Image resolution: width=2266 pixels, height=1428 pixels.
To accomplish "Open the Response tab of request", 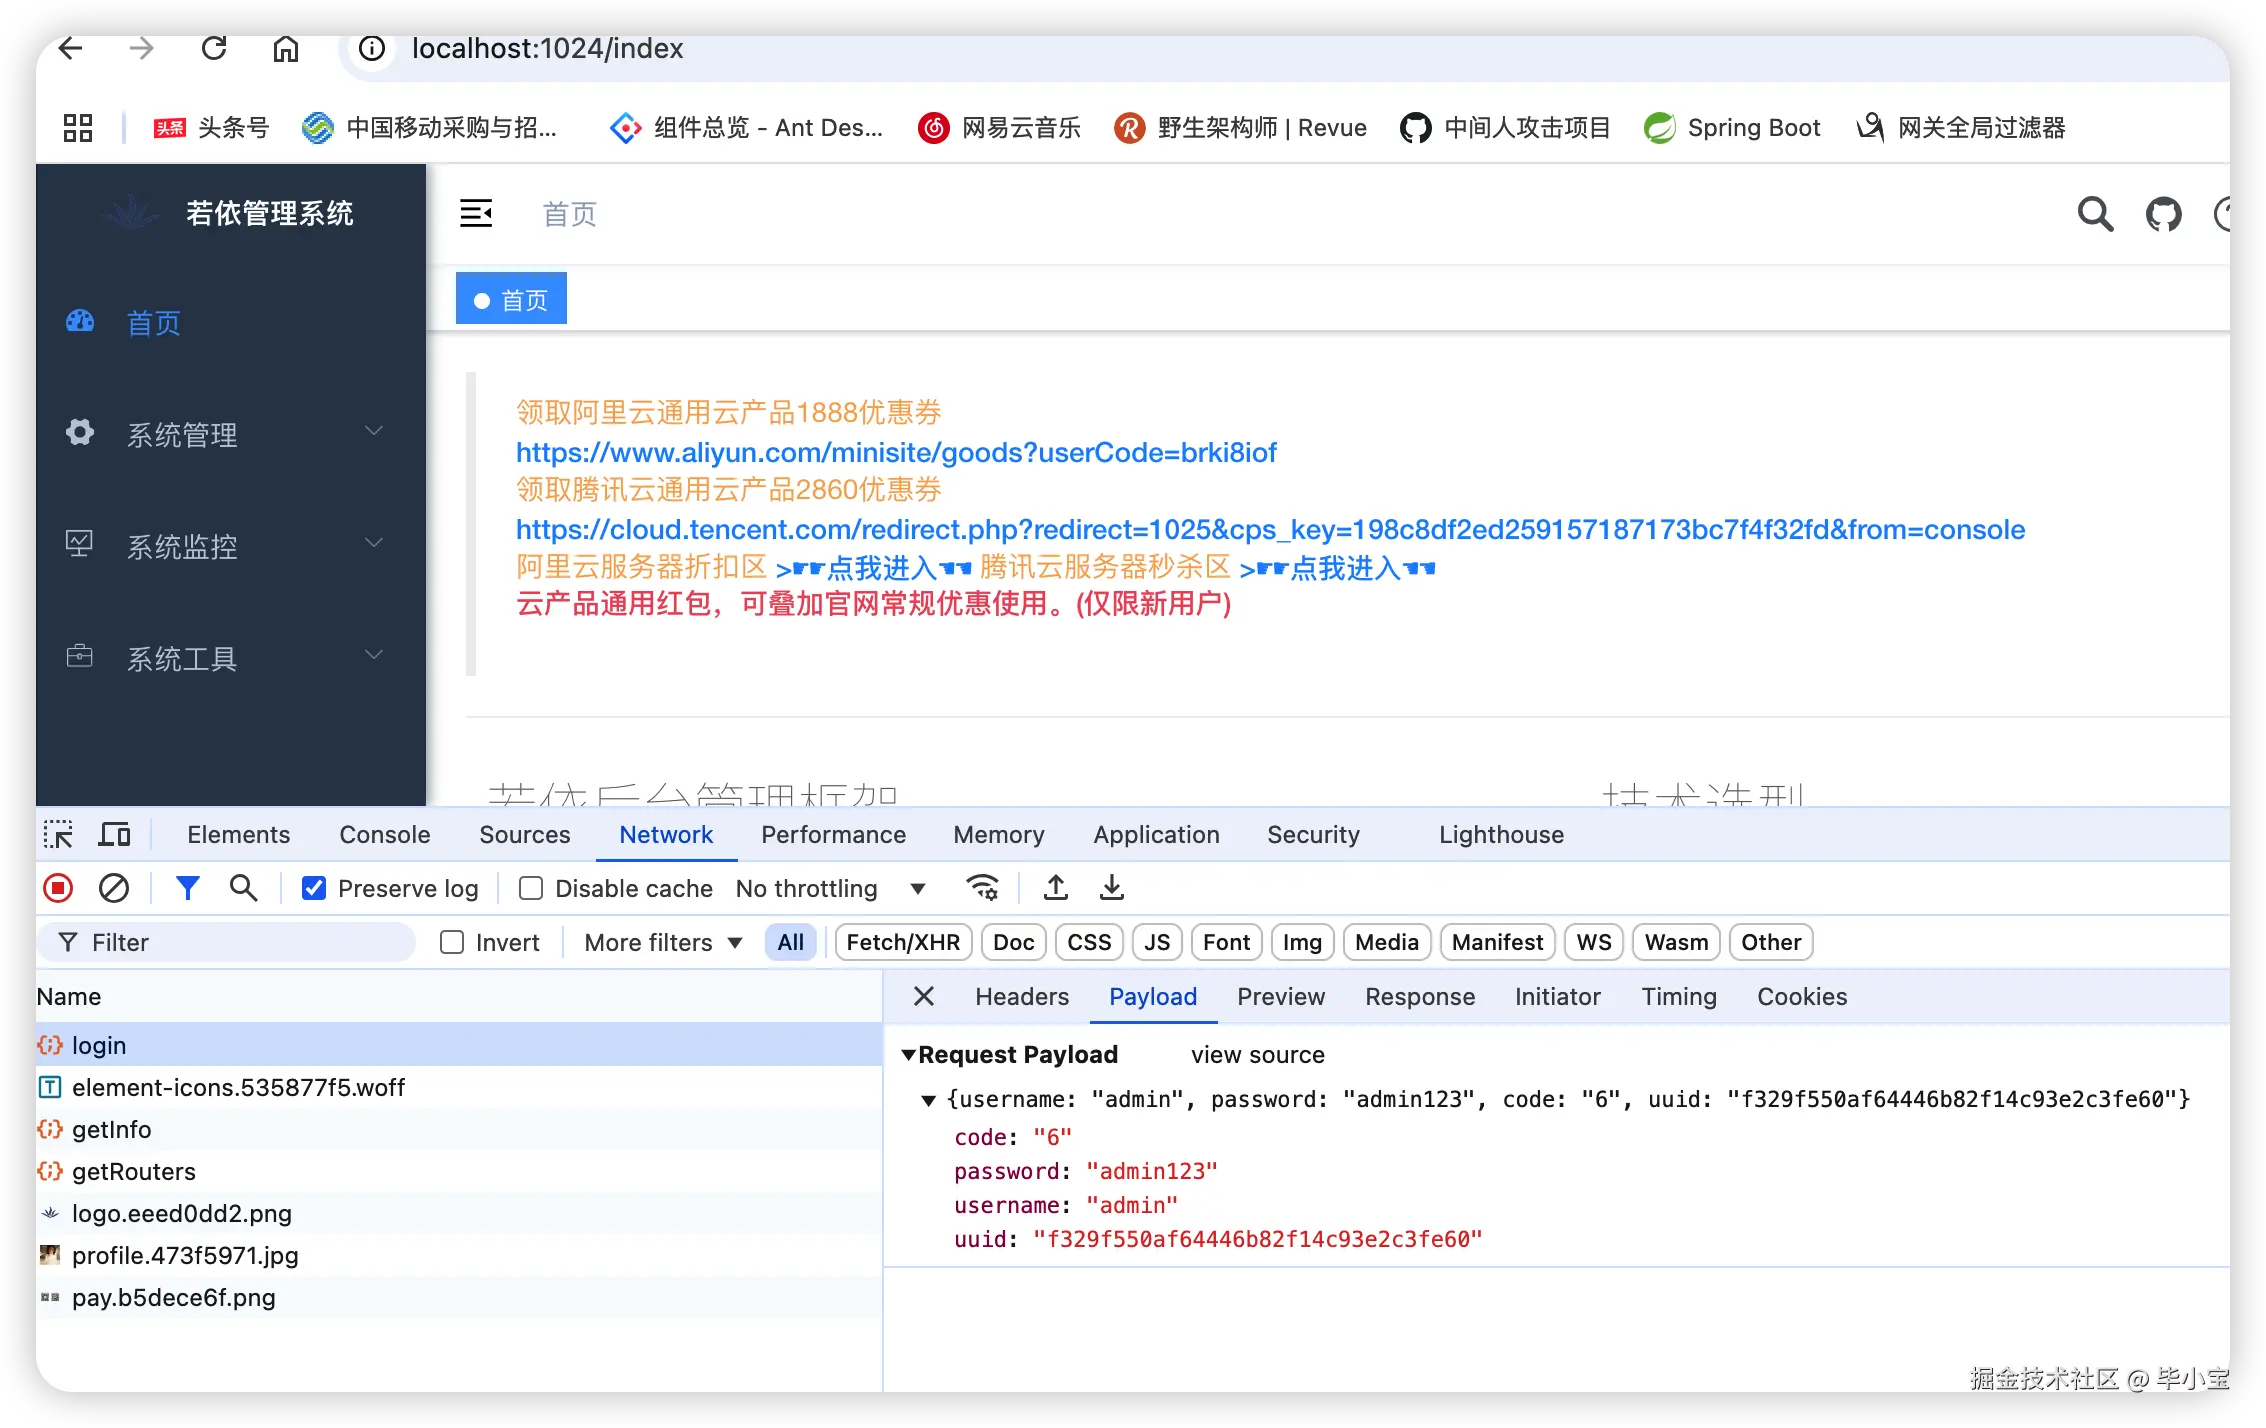I will tap(1419, 996).
